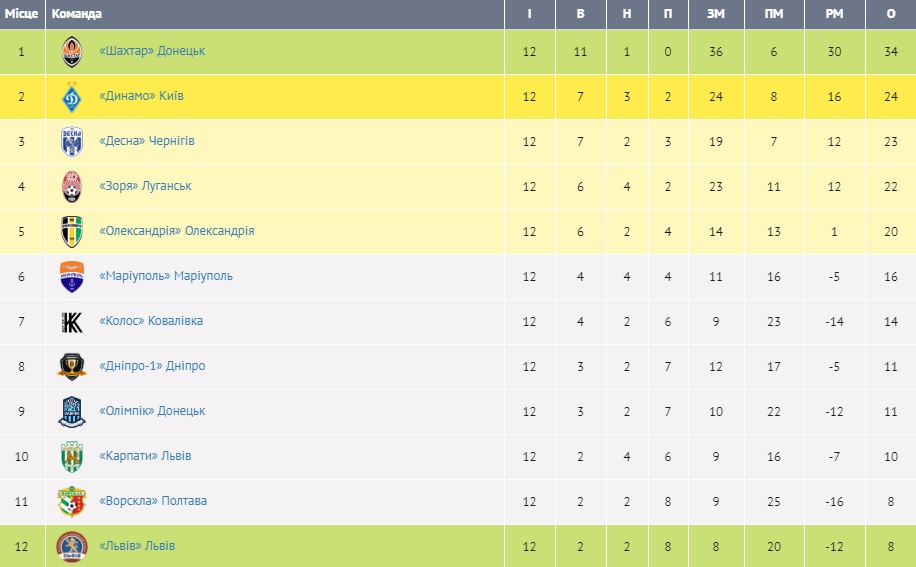Viewport: 916px width, 567px height.
Task: Click the Olimpik Donetsk crest
Action: click(x=71, y=411)
